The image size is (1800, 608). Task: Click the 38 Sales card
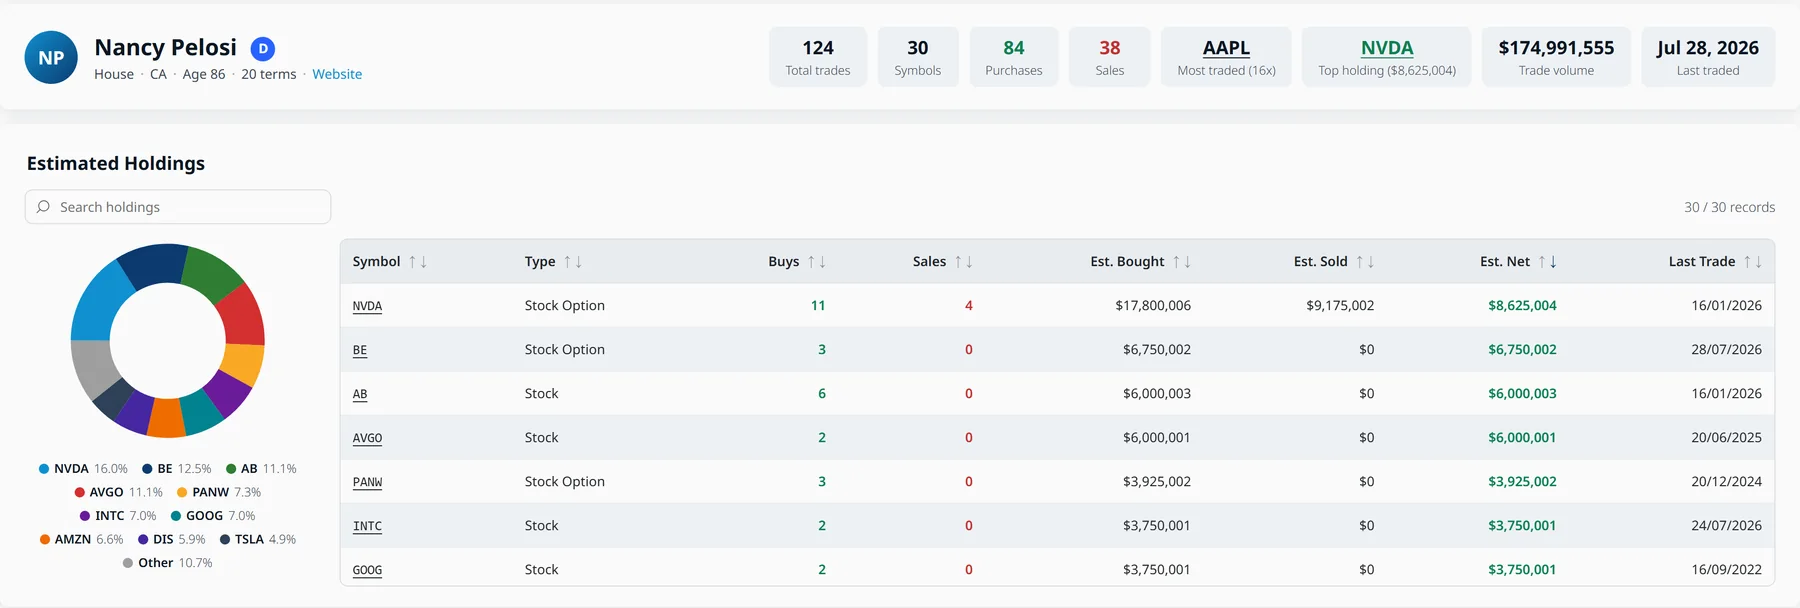tap(1110, 57)
